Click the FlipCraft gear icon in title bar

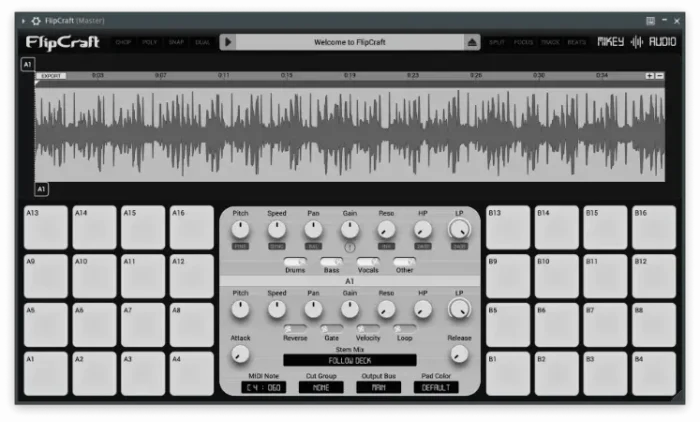click(x=36, y=20)
